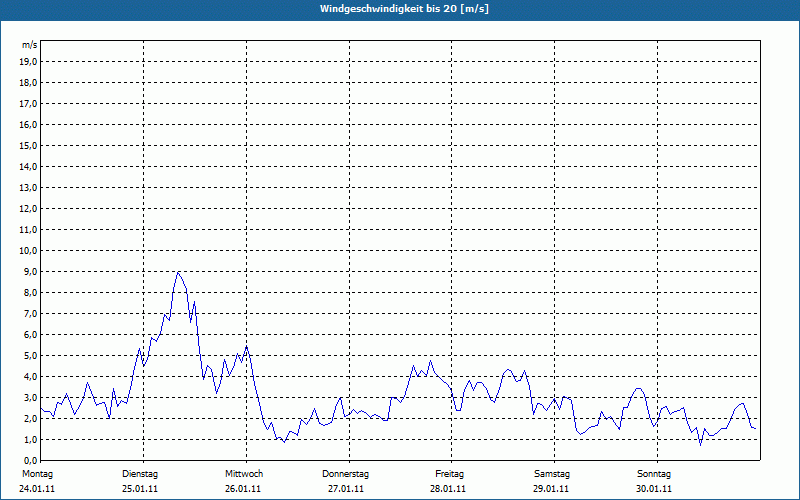Click the 5,0 axis value
The image size is (800, 500).
pos(30,356)
